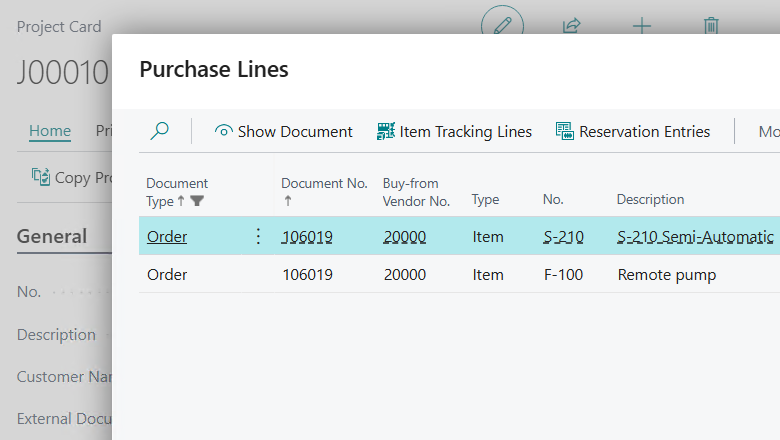The image size is (780, 440).
Task: Open document 106019 in the highlighted row
Action: 307,237
